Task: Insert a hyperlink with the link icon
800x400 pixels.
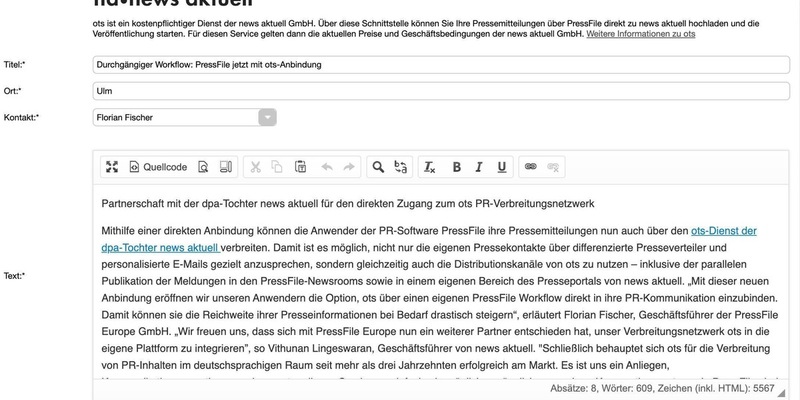Action: click(x=531, y=167)
